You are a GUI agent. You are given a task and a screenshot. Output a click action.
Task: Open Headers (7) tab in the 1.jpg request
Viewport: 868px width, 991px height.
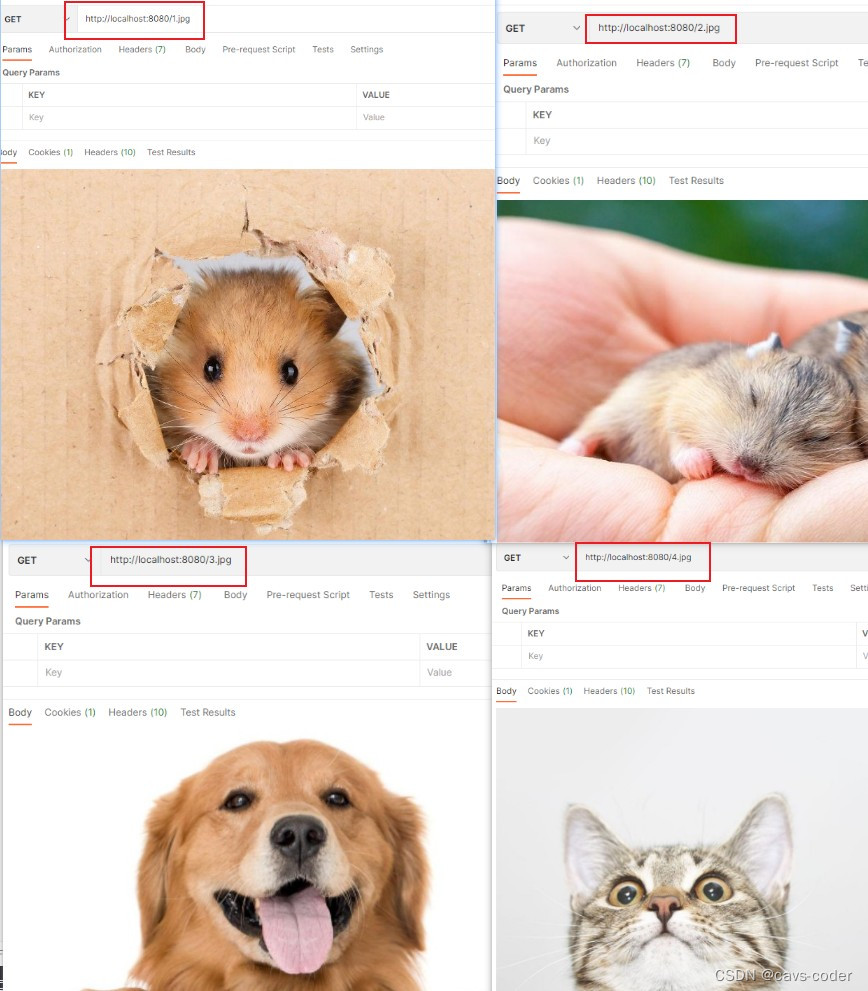click(x=142, y=49)
